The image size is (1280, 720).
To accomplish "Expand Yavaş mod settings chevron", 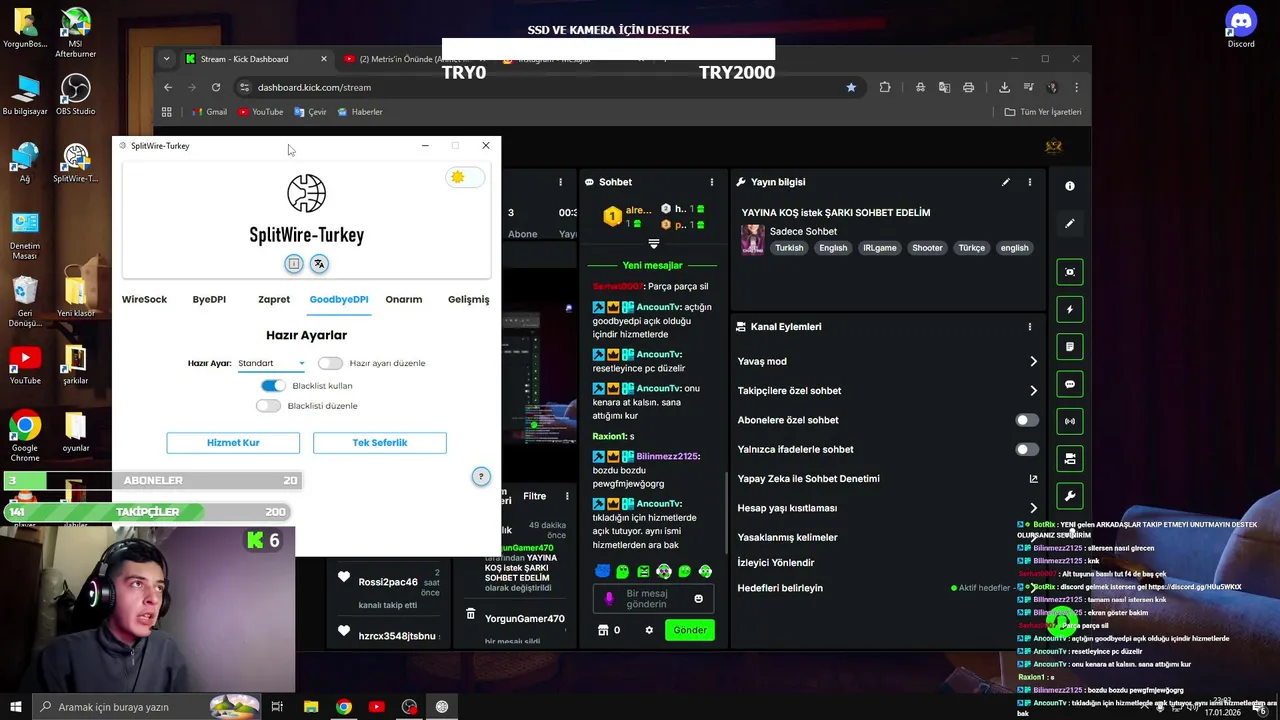I will [1033, 361].
